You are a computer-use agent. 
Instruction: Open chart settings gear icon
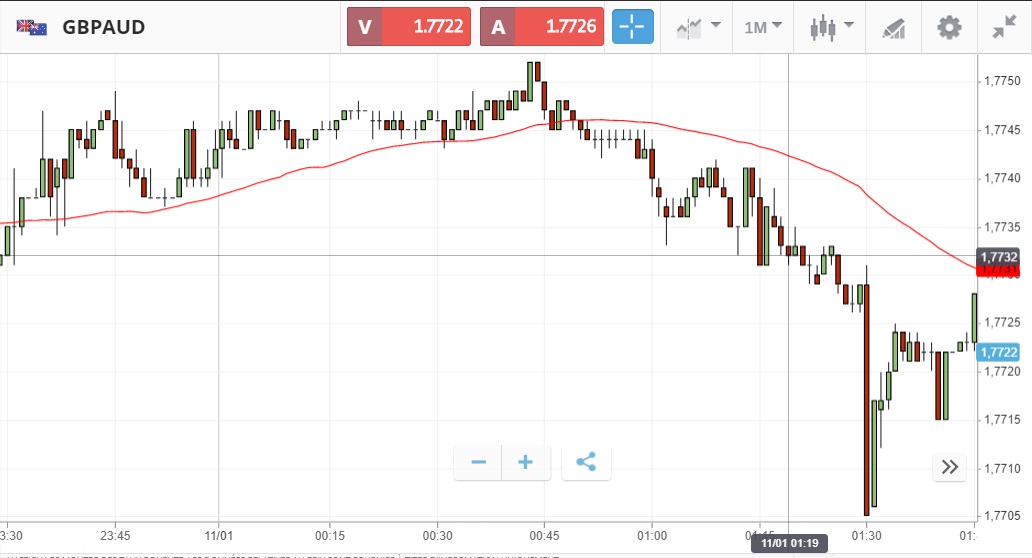click(948, 27)
